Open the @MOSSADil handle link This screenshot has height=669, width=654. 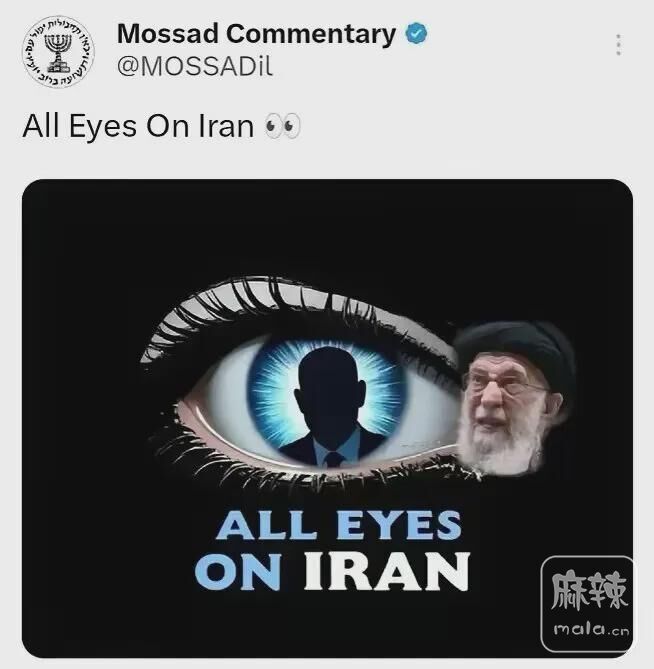[195, 67]
